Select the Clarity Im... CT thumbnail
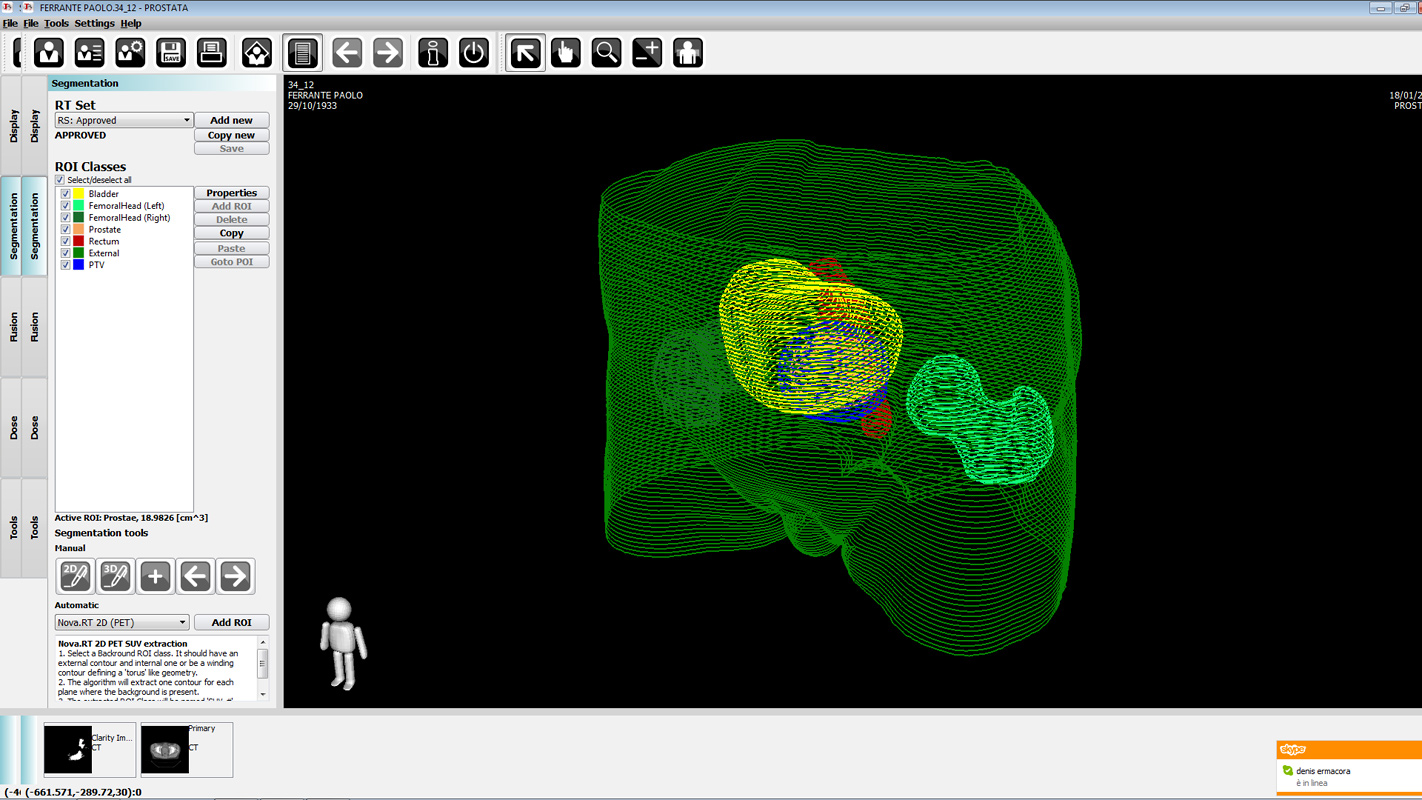 (89, 750)
